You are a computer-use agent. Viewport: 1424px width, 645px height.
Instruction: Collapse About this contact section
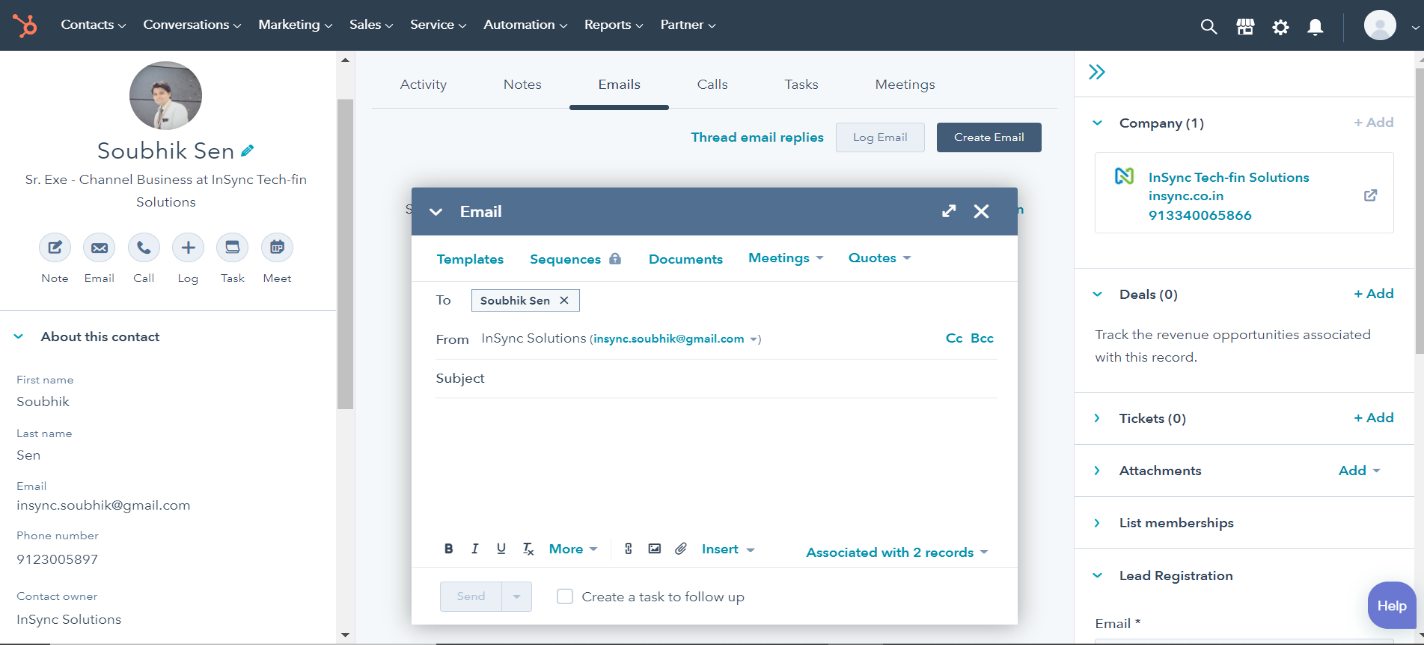pyautogui.click(x=18, y=337)
